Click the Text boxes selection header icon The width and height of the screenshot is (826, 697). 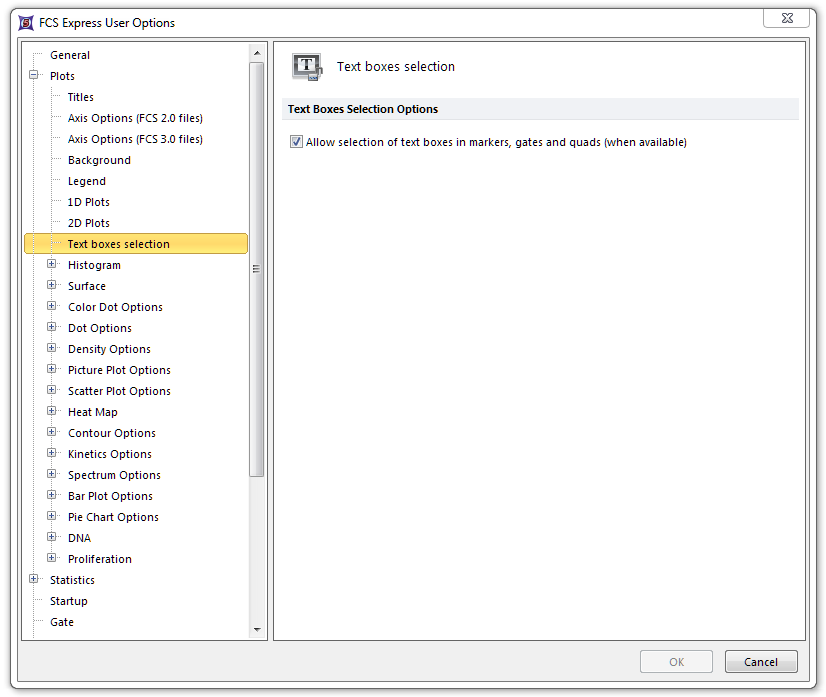pyautogui.click(x=307, y=66)
